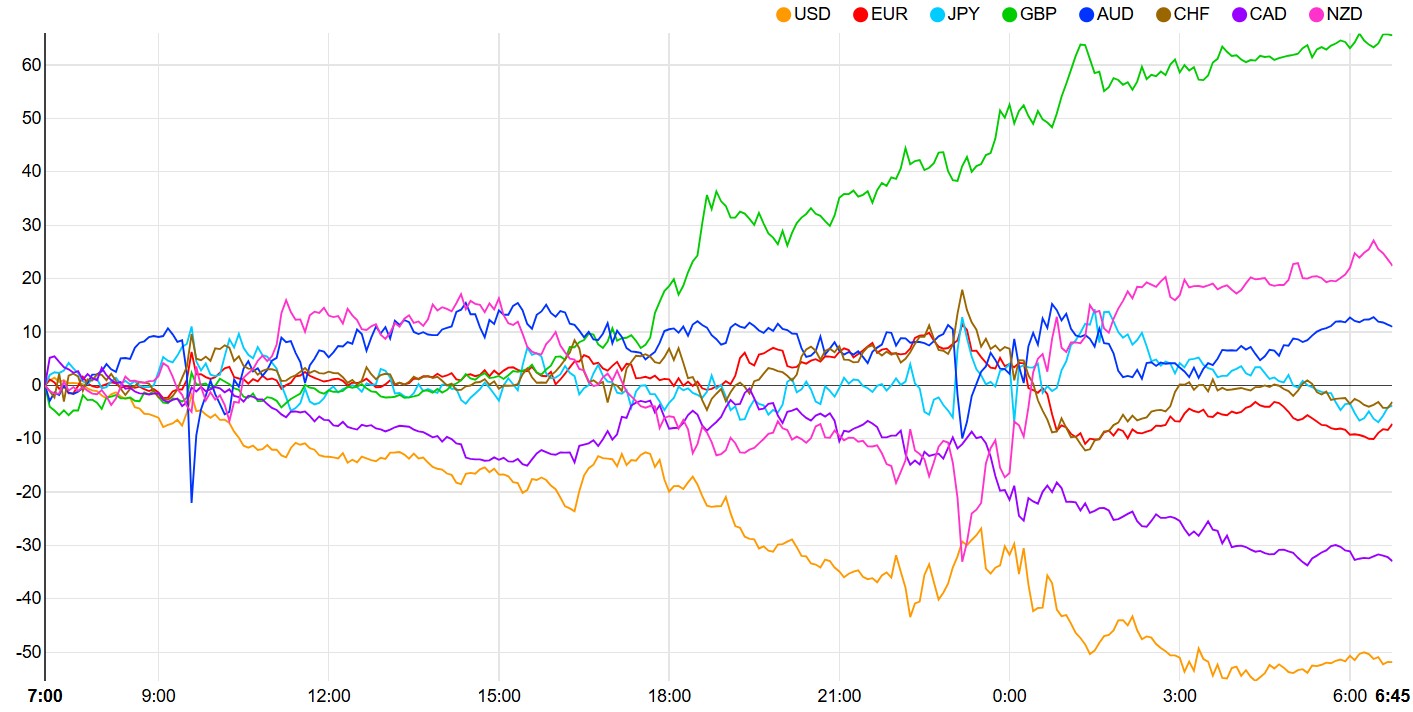Select the CAD legend text label
This screenshot has height=712, width=1413.
(1270, 14)
